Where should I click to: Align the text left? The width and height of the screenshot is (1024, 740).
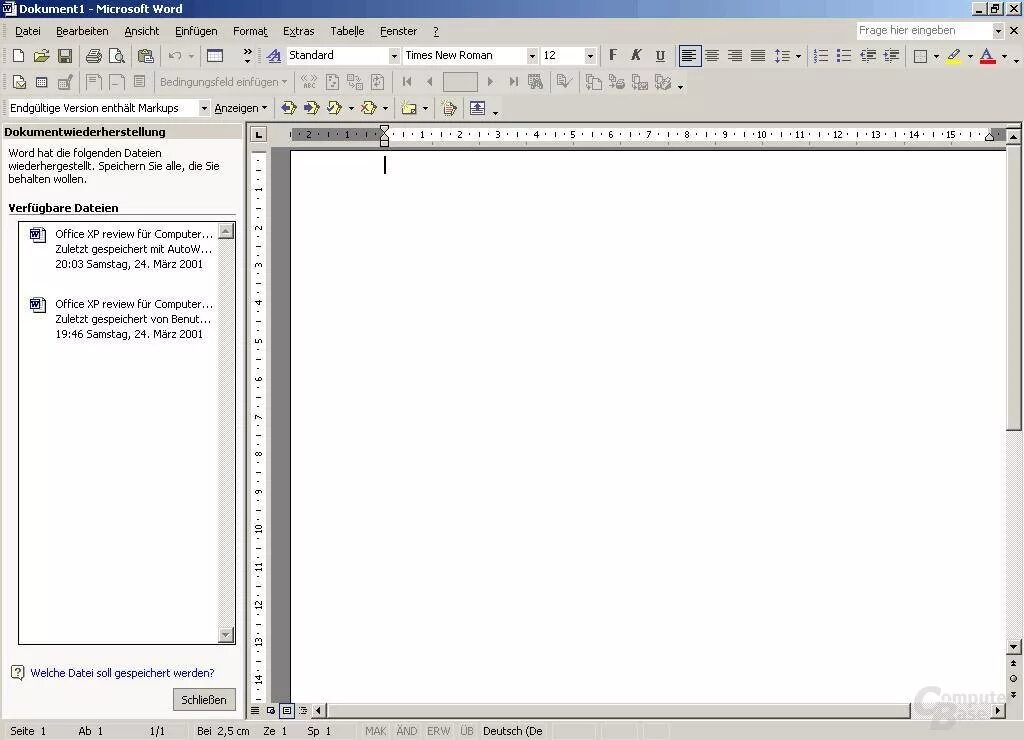pyautogui.click(x=689, y=56)
